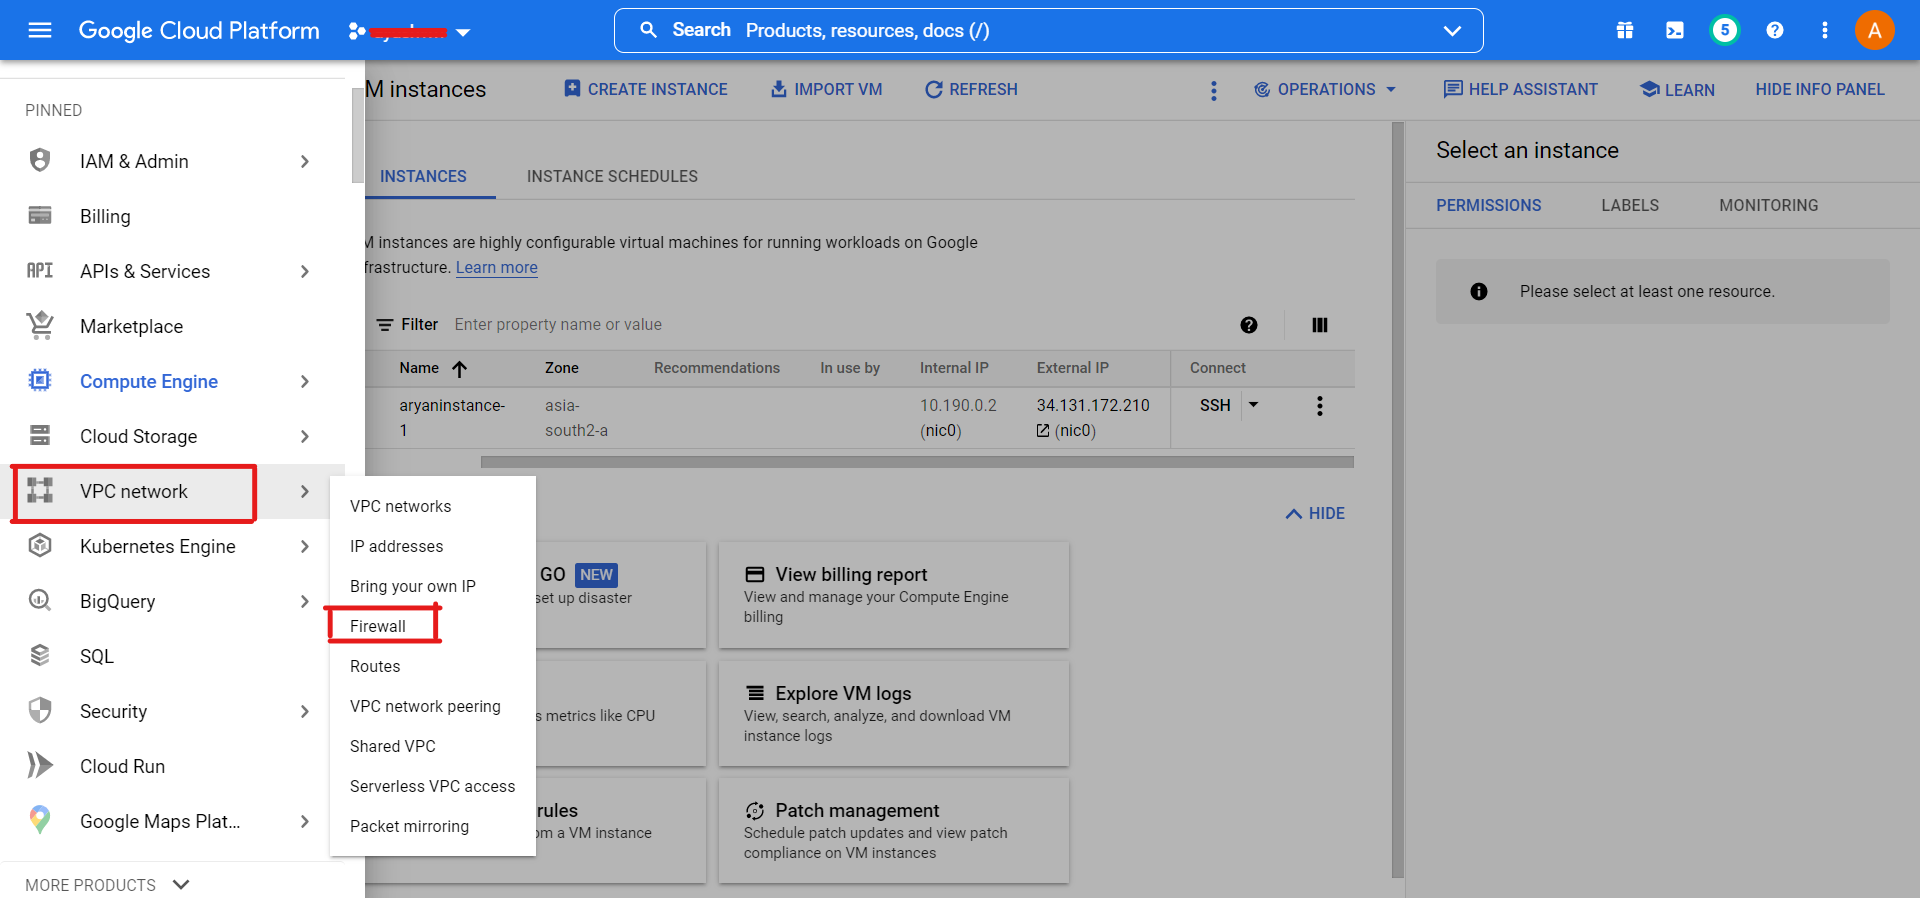Screen dimensions: 1920x898
Task: Open the account avatar A
Action: click(1875, 30)
